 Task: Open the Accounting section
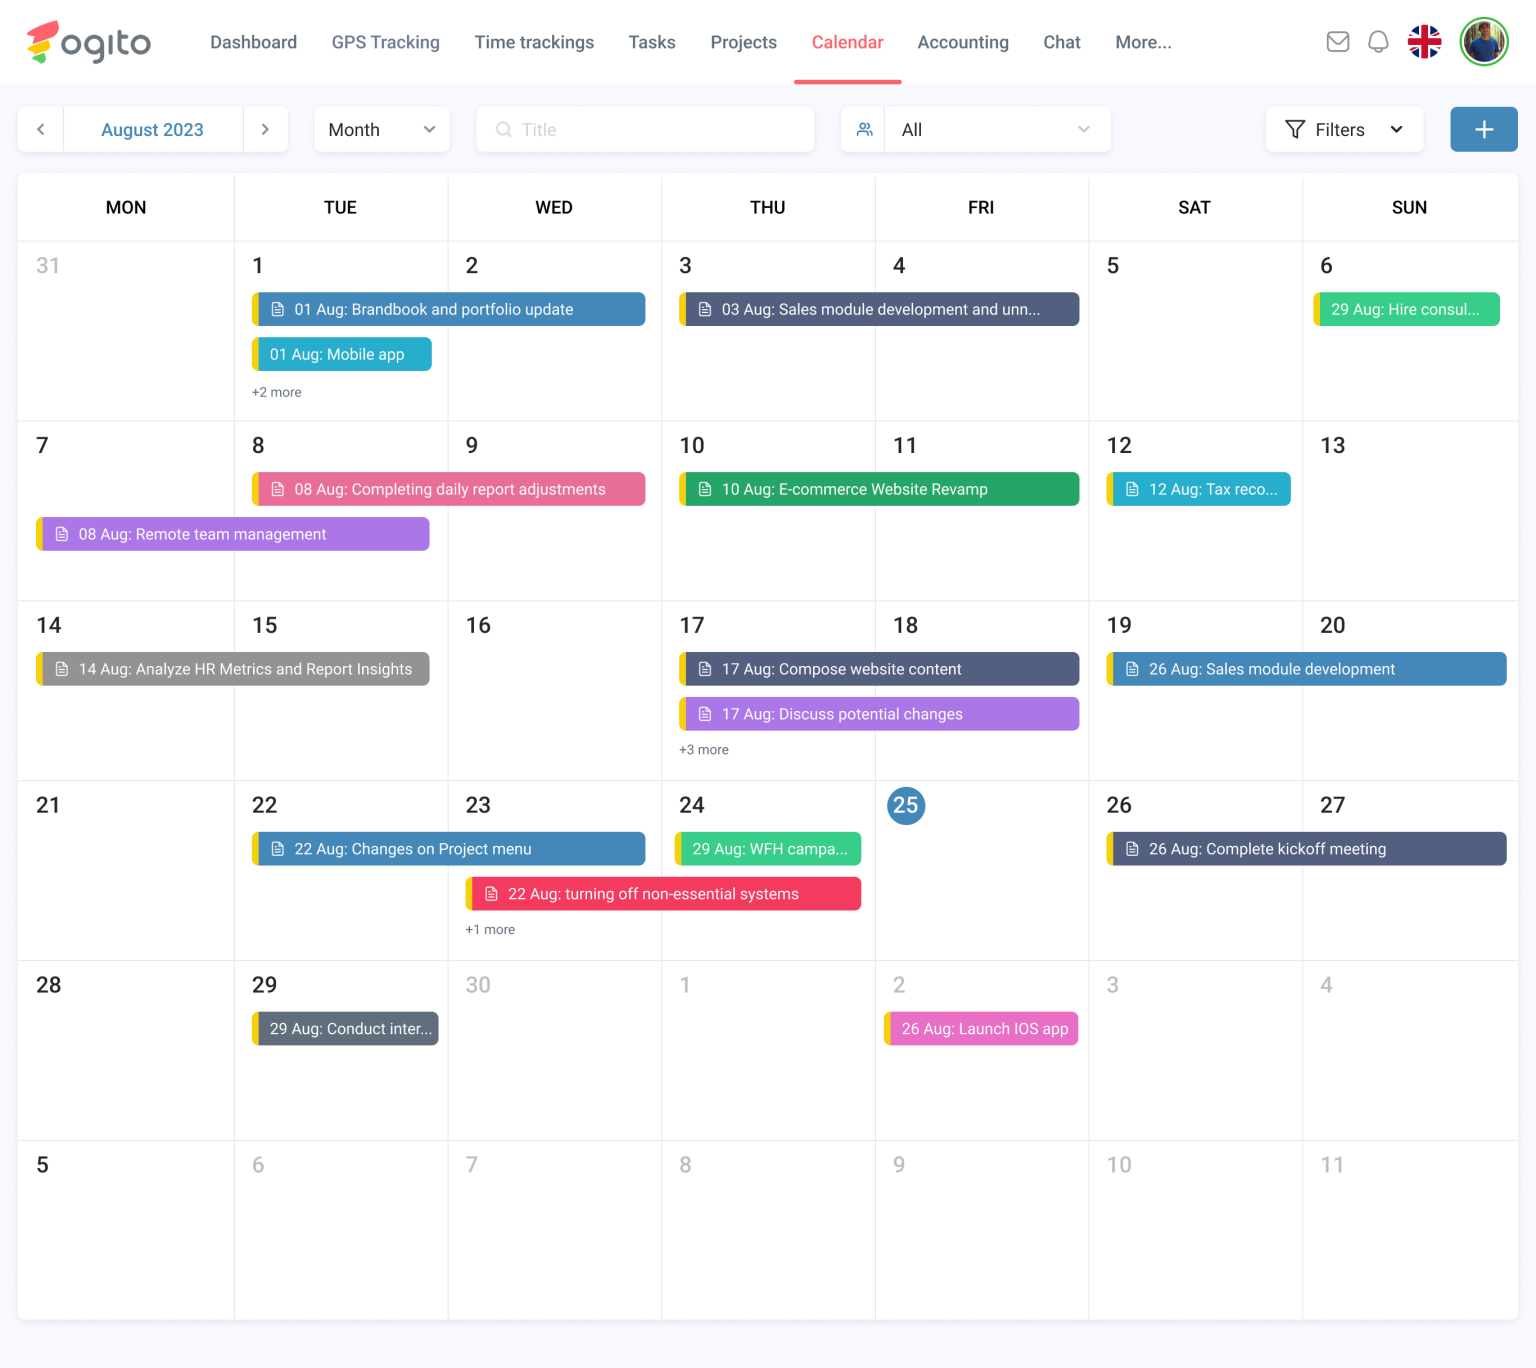click(x=963, y=42)
